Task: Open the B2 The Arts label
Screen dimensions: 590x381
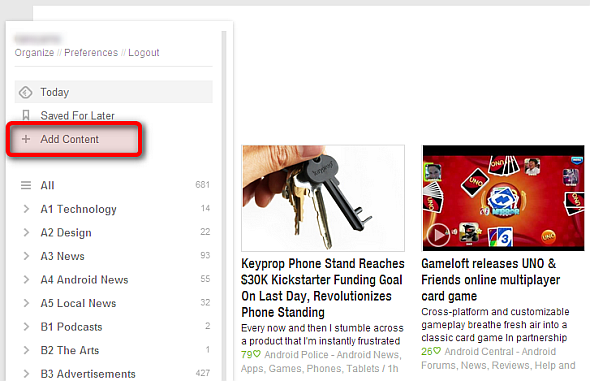Action: (70, 351)
